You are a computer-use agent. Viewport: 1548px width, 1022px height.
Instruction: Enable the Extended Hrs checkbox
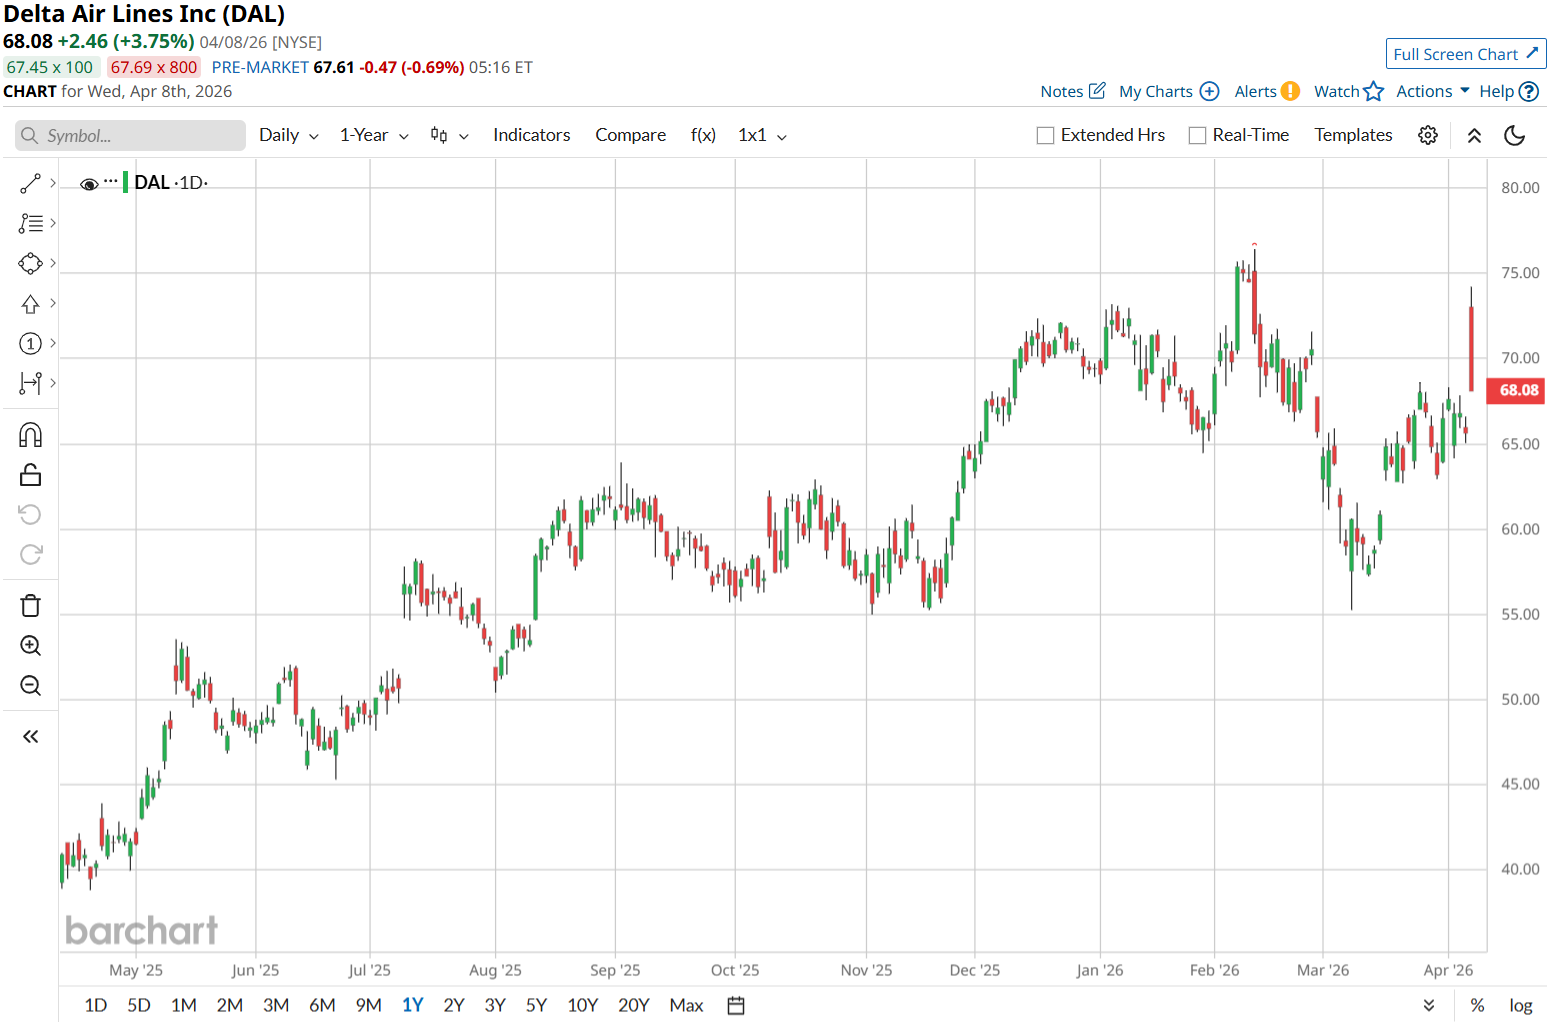tap(1046, 135)
